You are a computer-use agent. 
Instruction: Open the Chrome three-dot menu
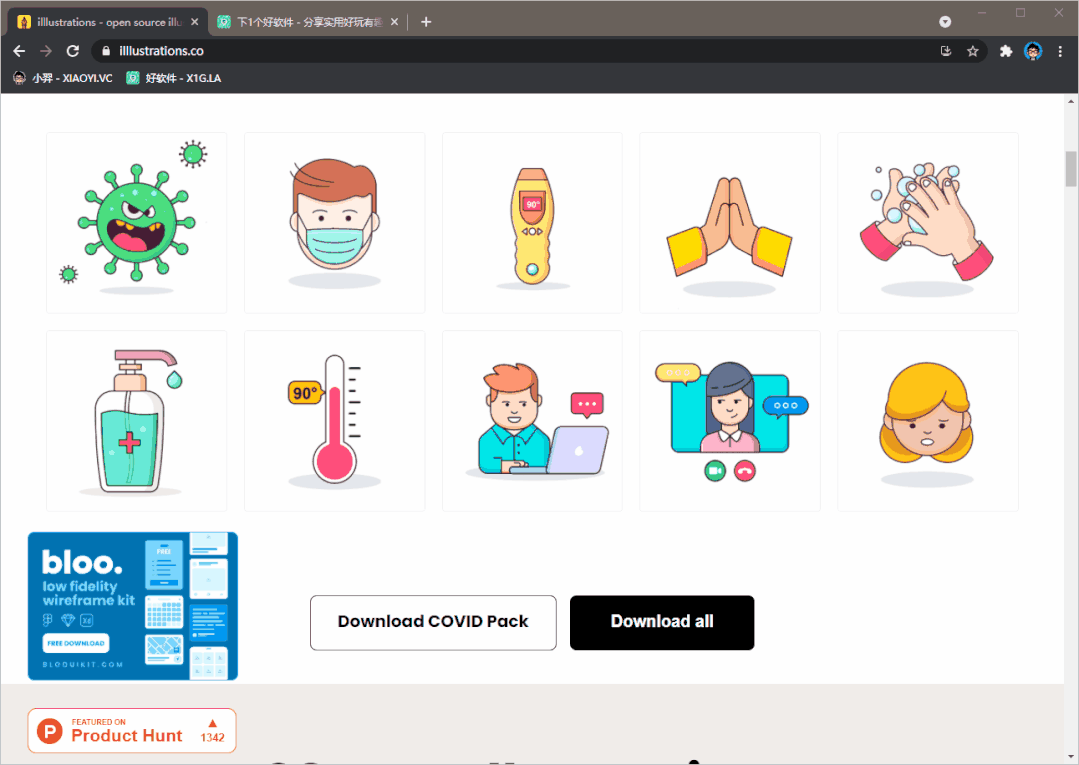pyautogui.click(x=1060, y=51)
